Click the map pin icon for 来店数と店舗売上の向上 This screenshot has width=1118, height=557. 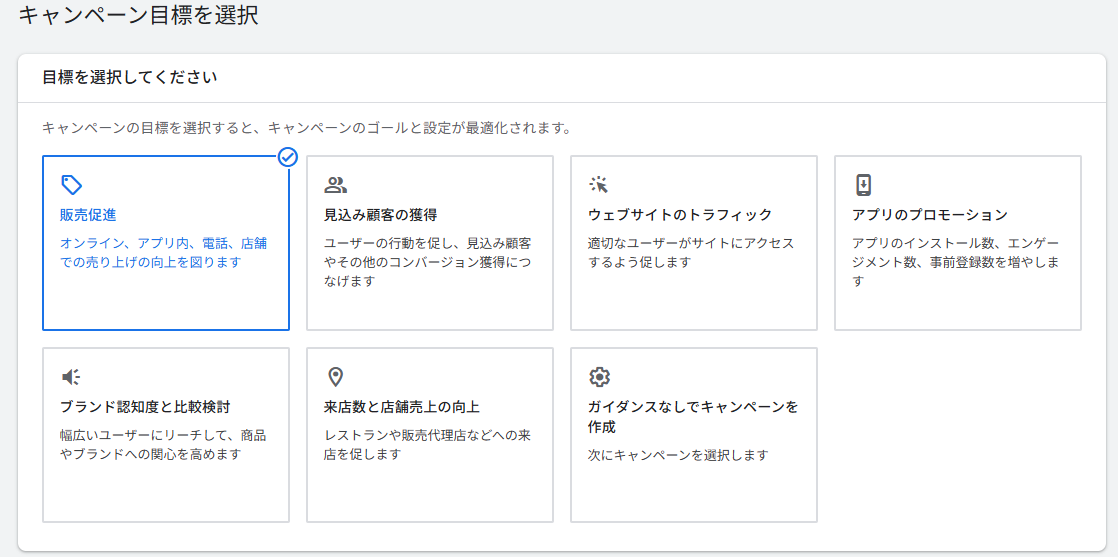(x=335, y=377)
